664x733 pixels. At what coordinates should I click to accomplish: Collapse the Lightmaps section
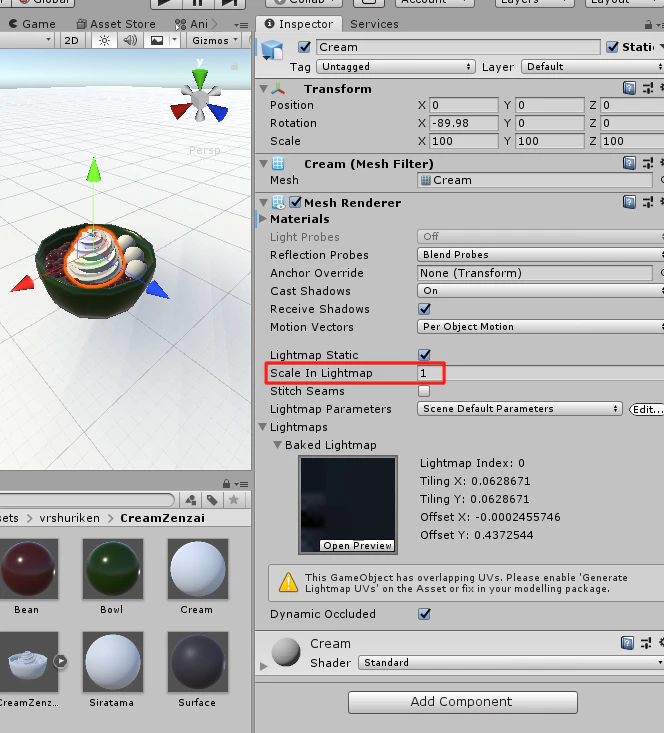coord(263,427)
